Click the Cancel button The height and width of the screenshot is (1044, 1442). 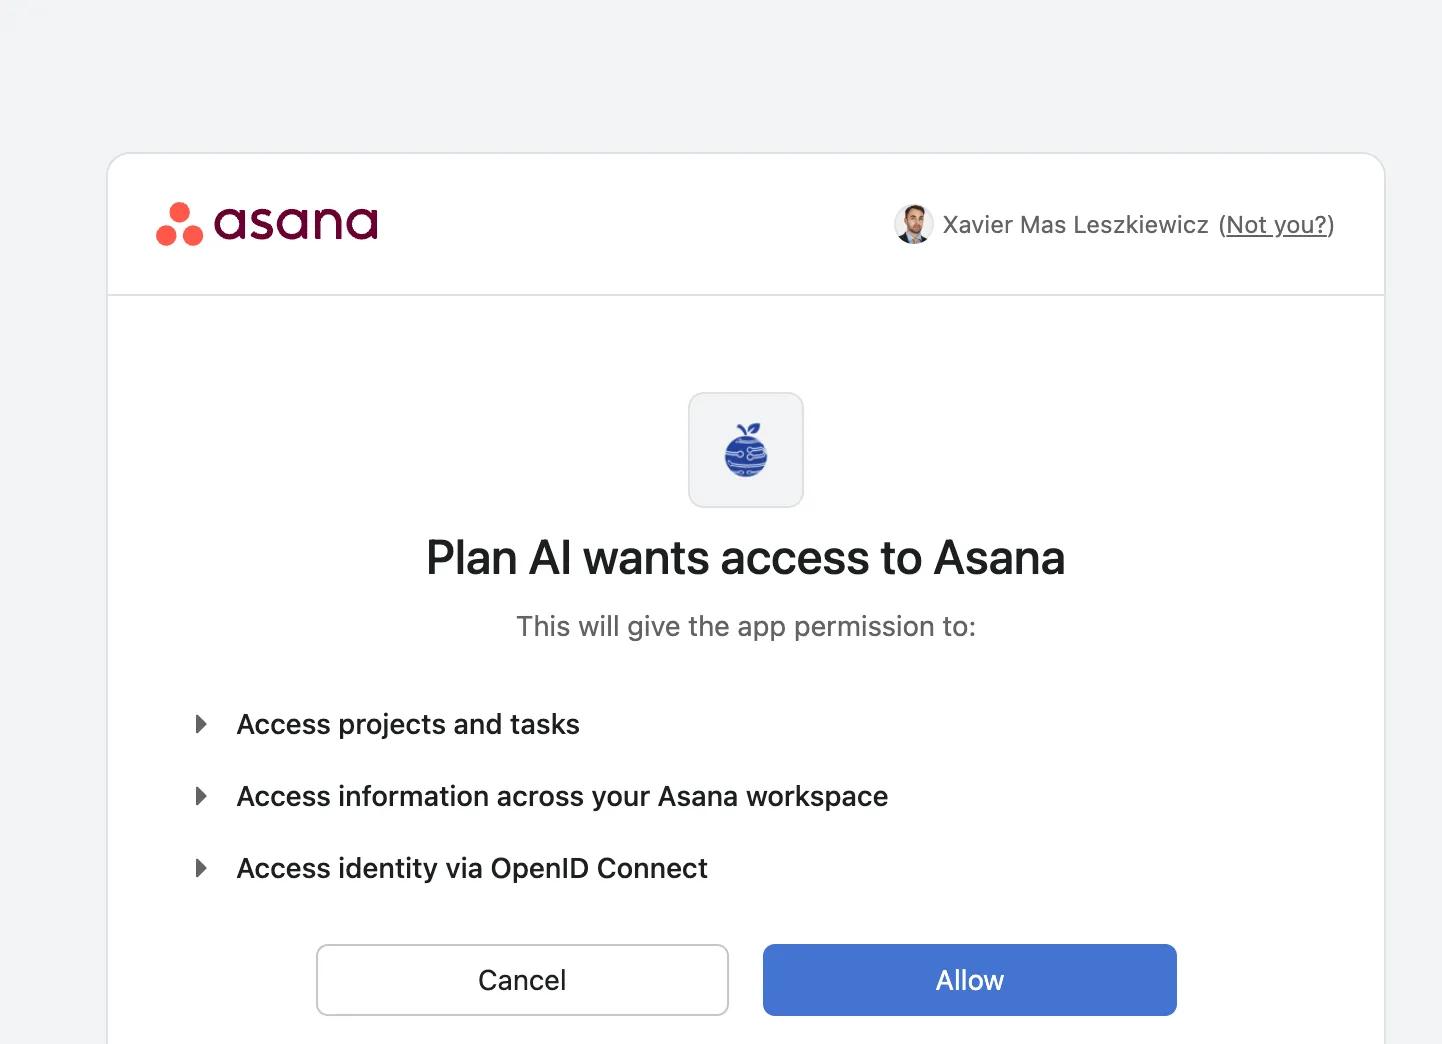click(x=522, y=980)
